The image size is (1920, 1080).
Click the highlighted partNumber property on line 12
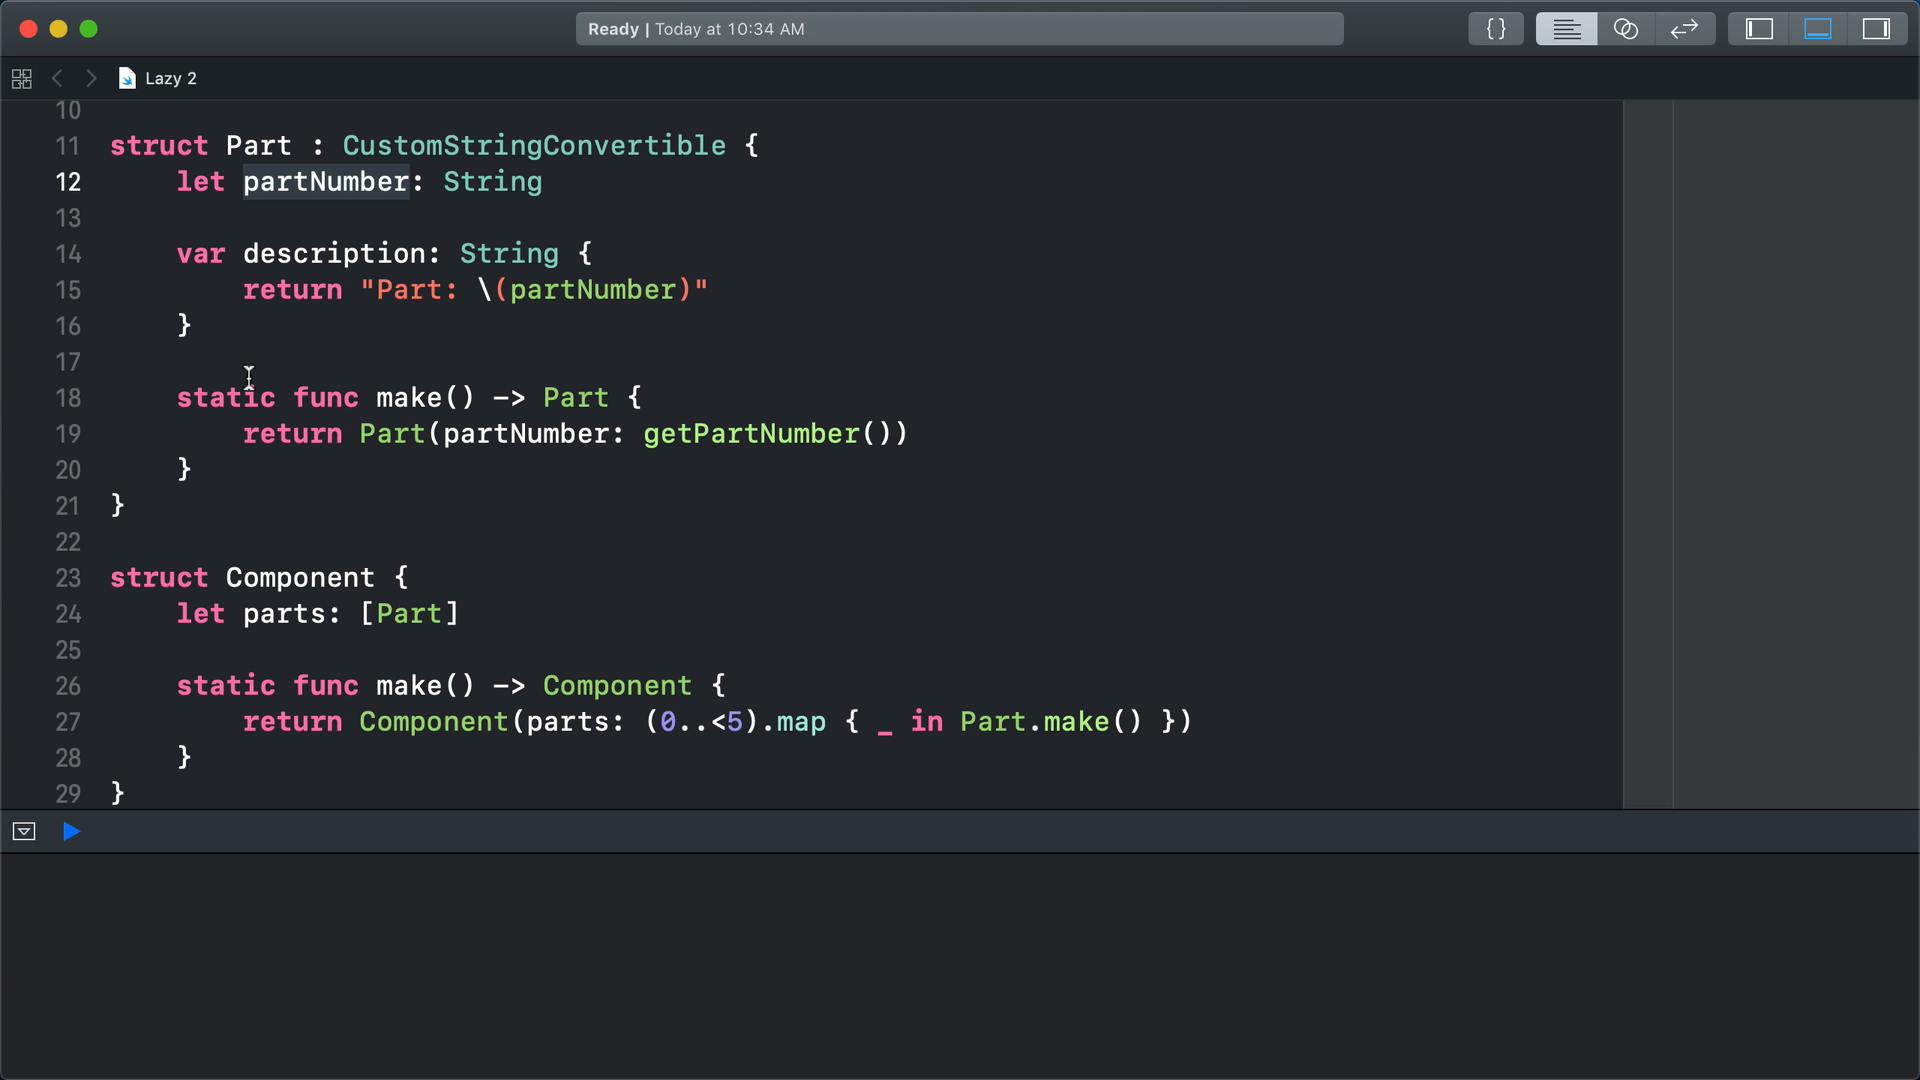(x=326, y=182)
